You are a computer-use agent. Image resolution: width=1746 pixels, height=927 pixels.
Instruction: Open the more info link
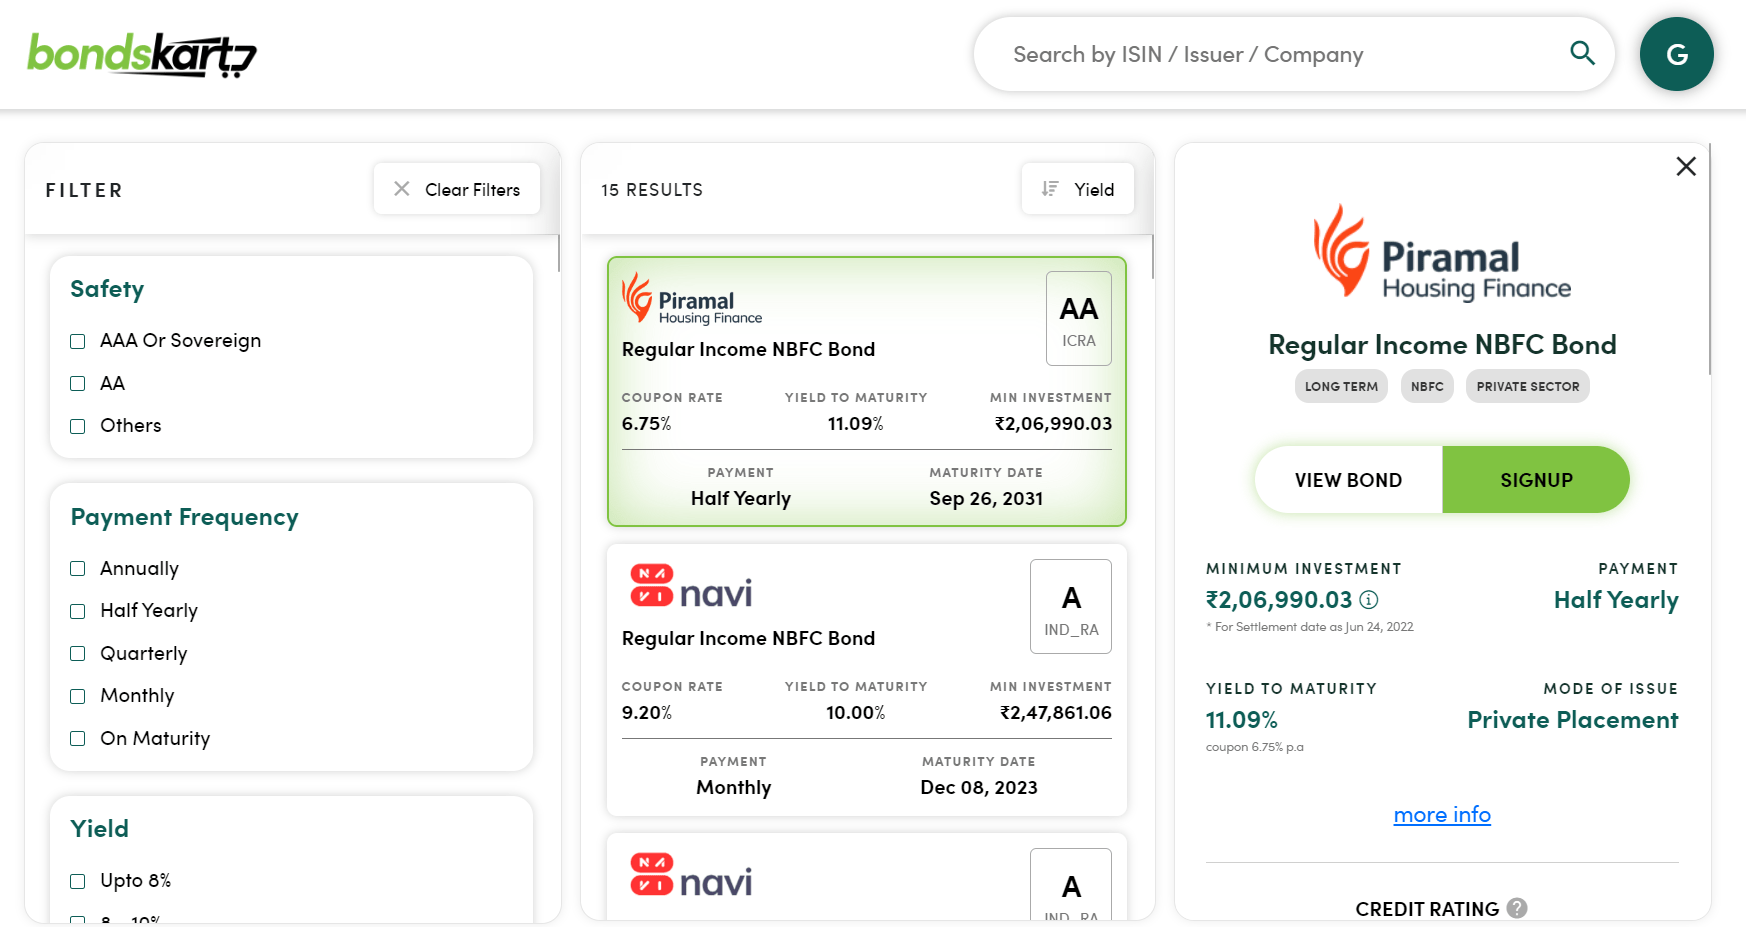(x=1441, y=815)
